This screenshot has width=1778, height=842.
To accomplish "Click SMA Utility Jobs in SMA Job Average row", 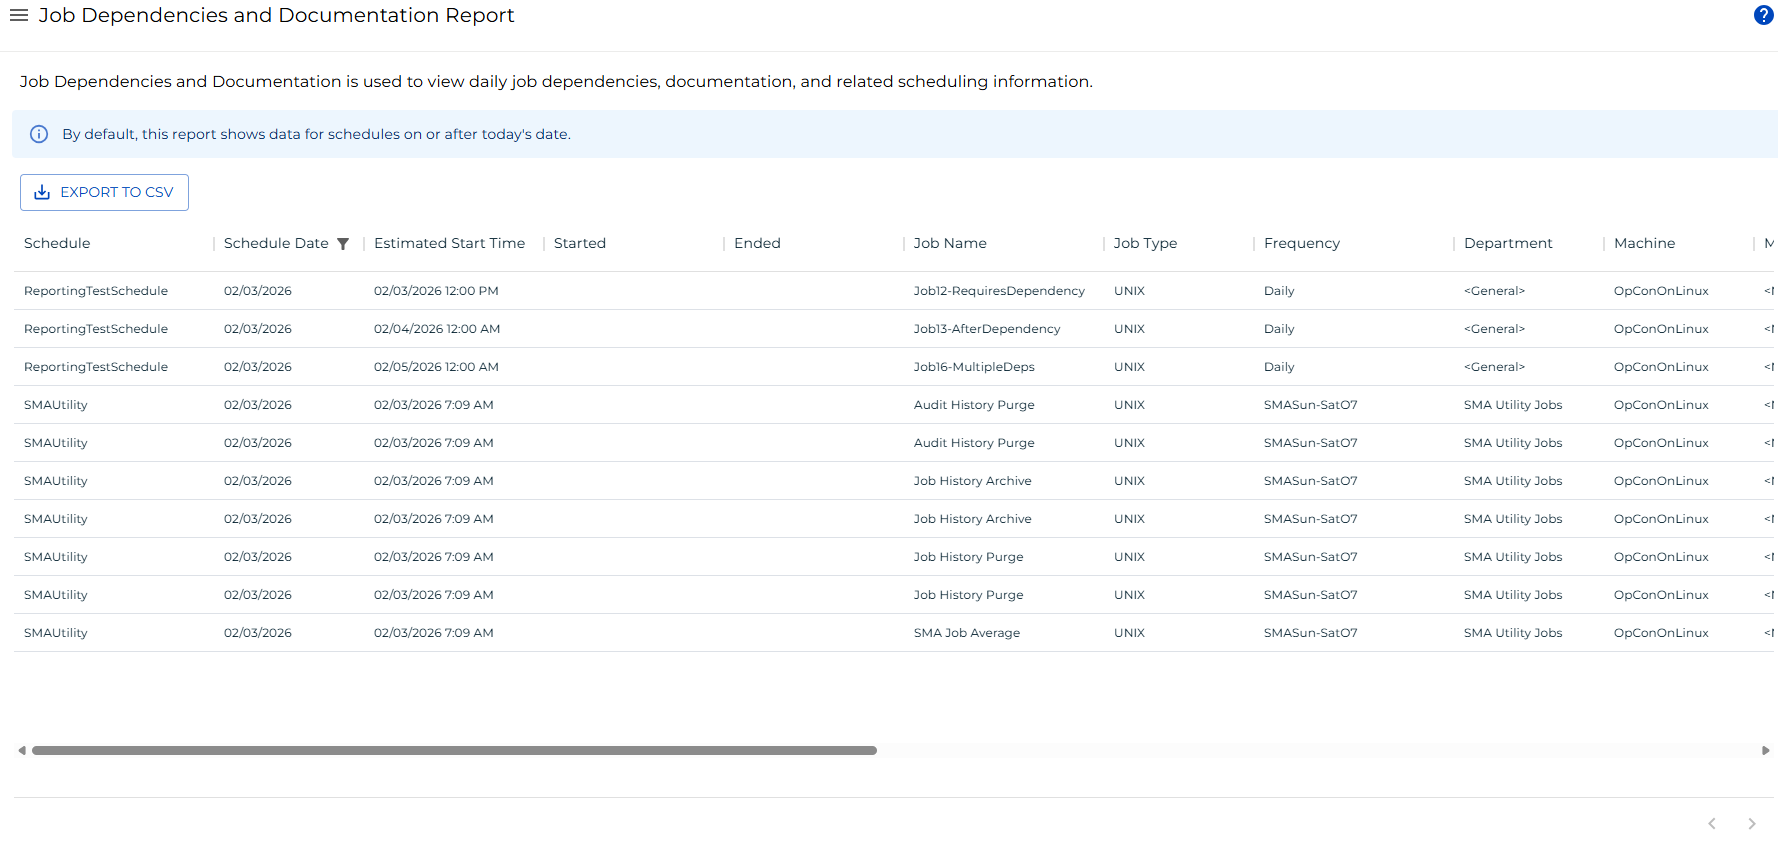I will [1513, 633].
